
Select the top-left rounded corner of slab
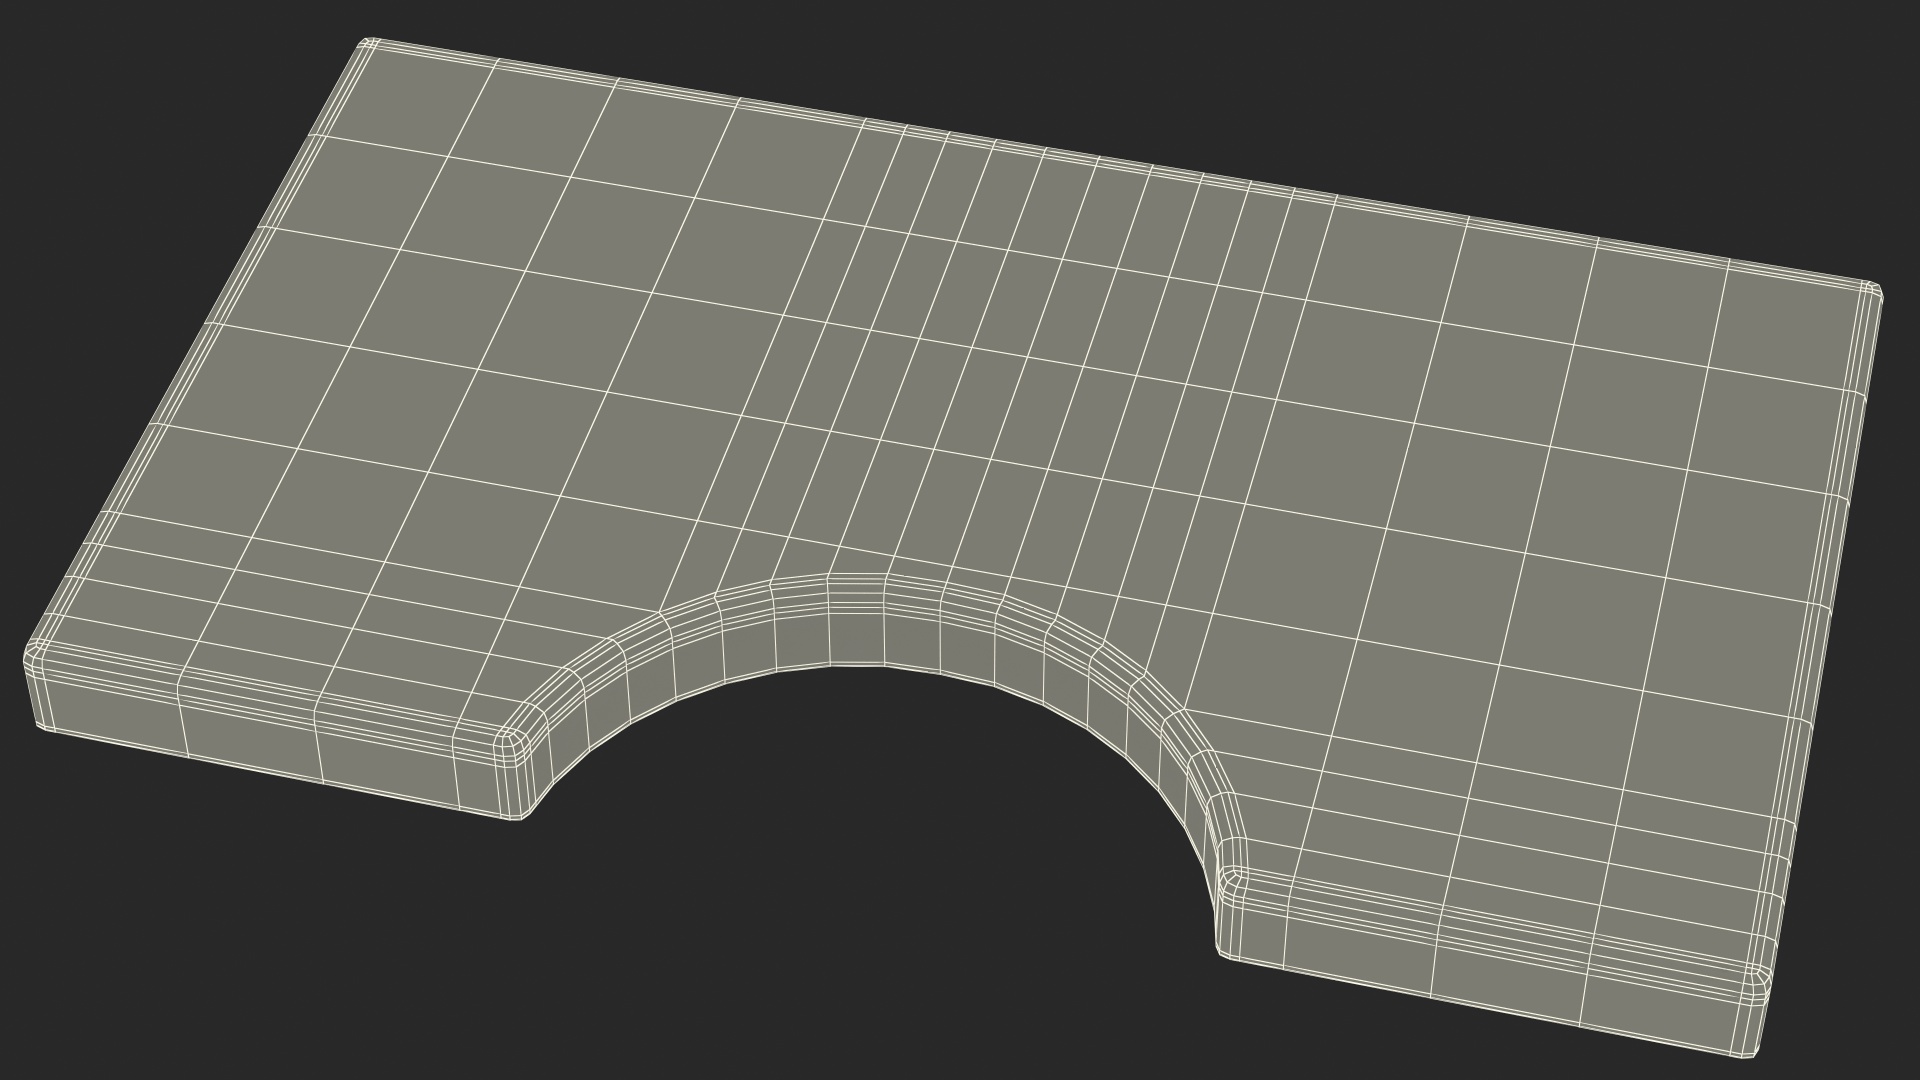pos(370,44)
